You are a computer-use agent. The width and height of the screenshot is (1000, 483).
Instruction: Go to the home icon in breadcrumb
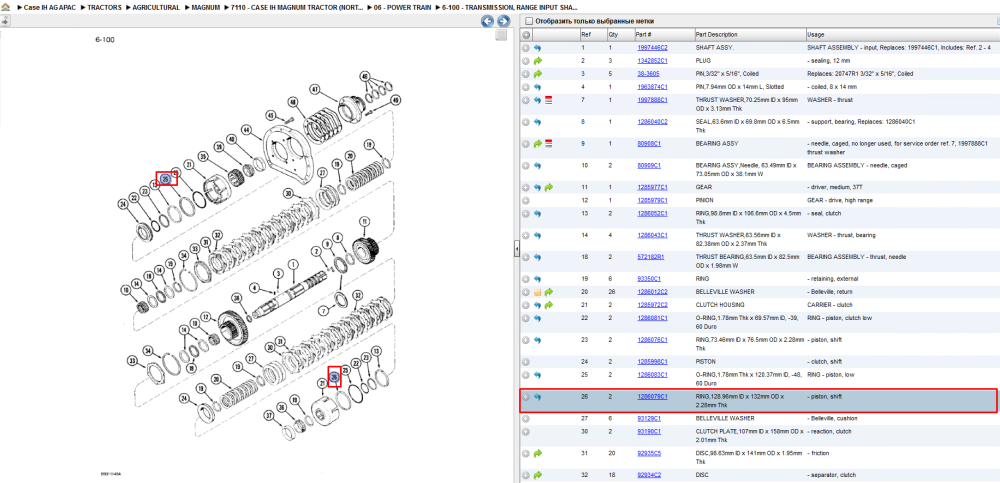4,7
